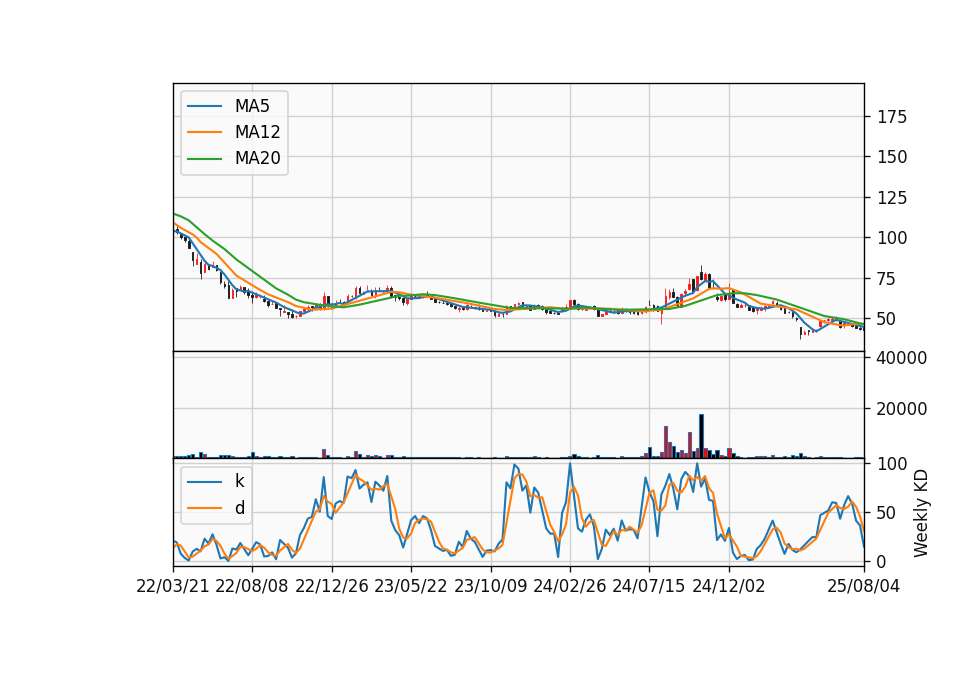Click the 125 price axis label

892,198
